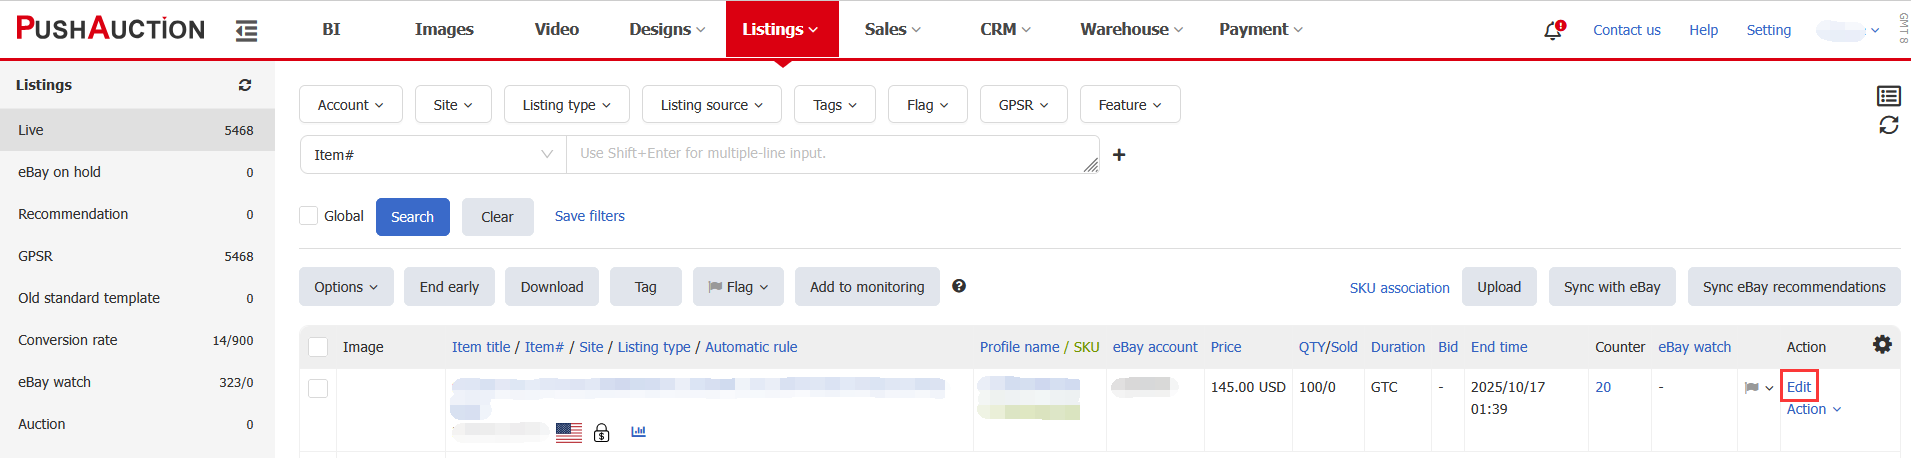This screenshot has width=1911, height=458.
Task: Open the help question mark icon
Action: (x=959, y=286)
